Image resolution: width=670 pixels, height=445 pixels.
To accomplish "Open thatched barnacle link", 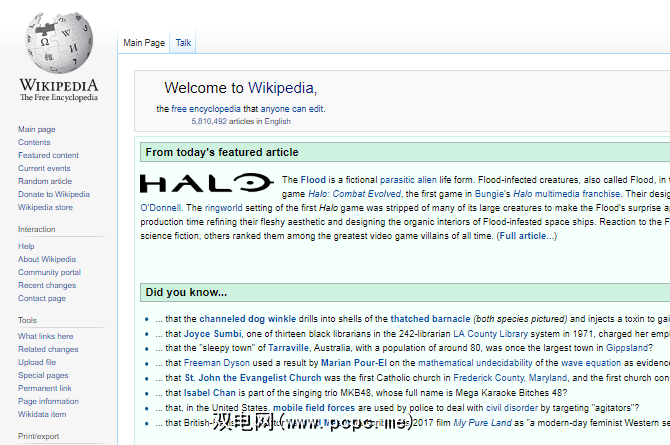I will click(430, 319).
